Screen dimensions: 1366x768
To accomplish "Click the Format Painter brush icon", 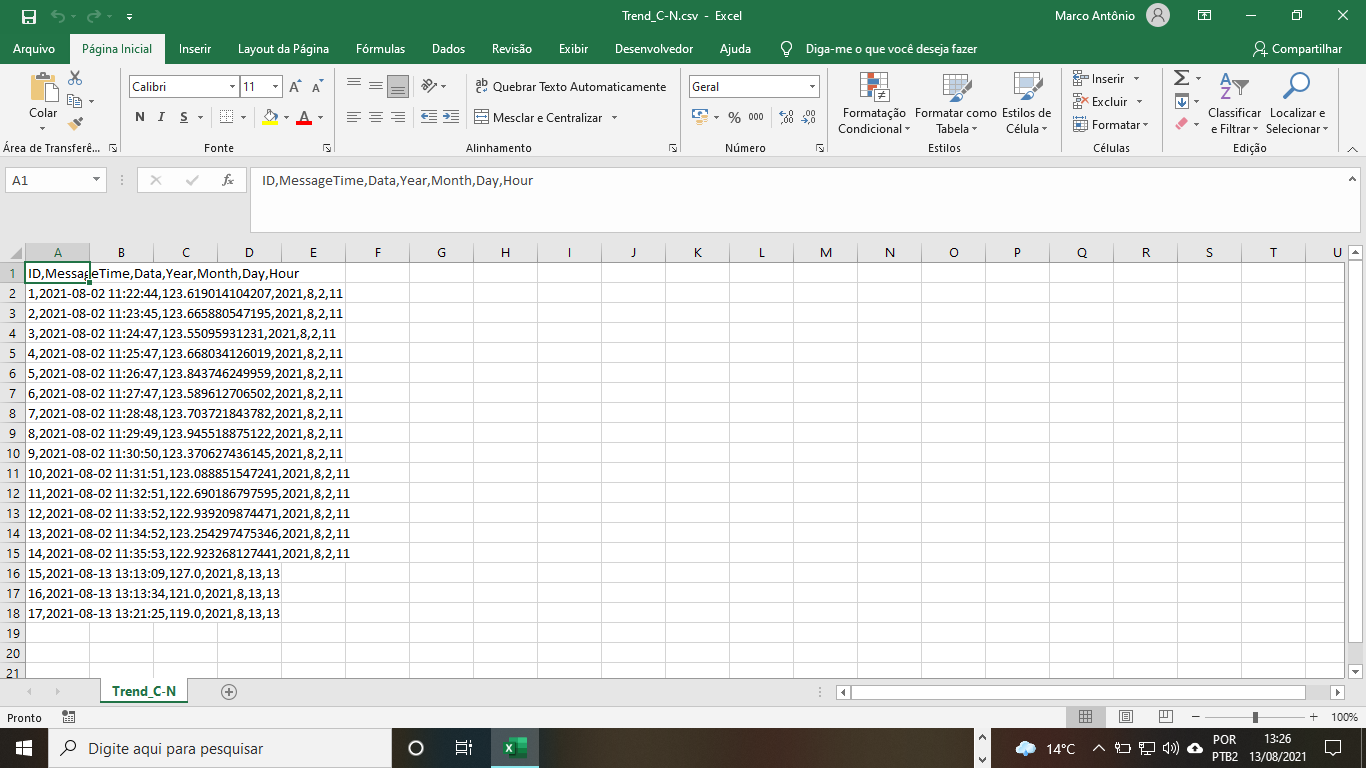I will click(75, 124).
